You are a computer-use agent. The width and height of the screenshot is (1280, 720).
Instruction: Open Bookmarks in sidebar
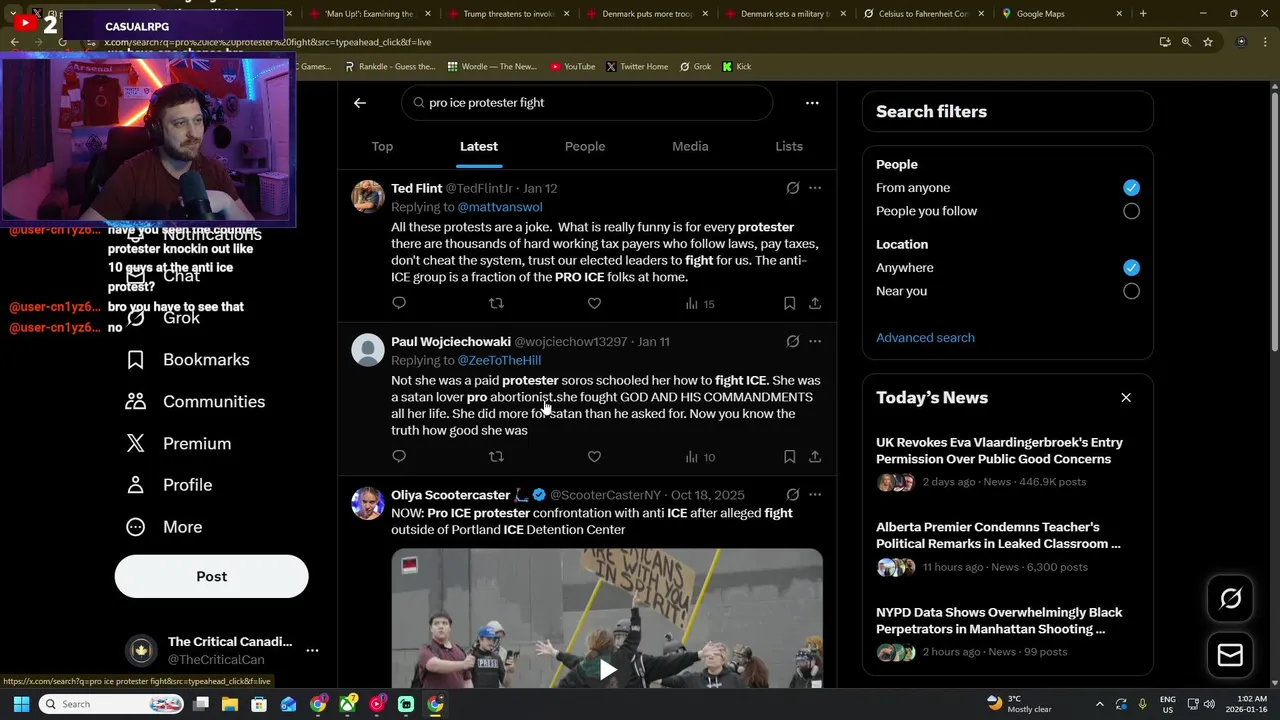pos(188,359)
